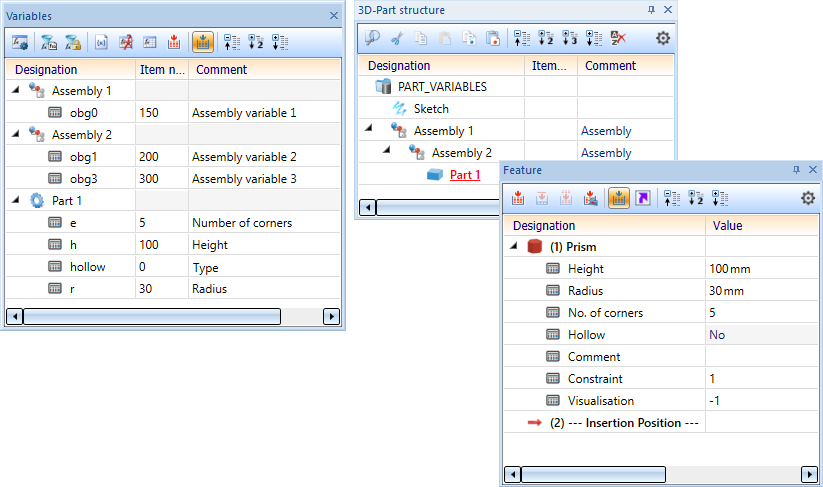The width and height of the screenshot is (823, 487).
Task: Collapse all levels icon in Variables toolbar
Action: coord(231,42)
